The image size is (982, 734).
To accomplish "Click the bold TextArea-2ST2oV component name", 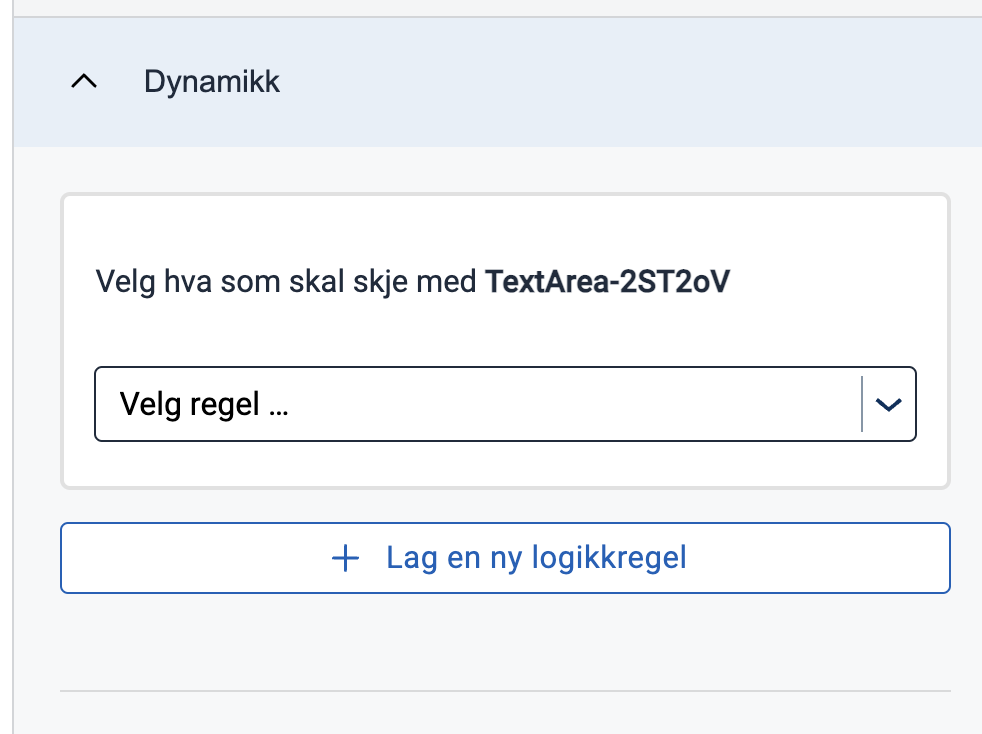I will click(607, 281).
